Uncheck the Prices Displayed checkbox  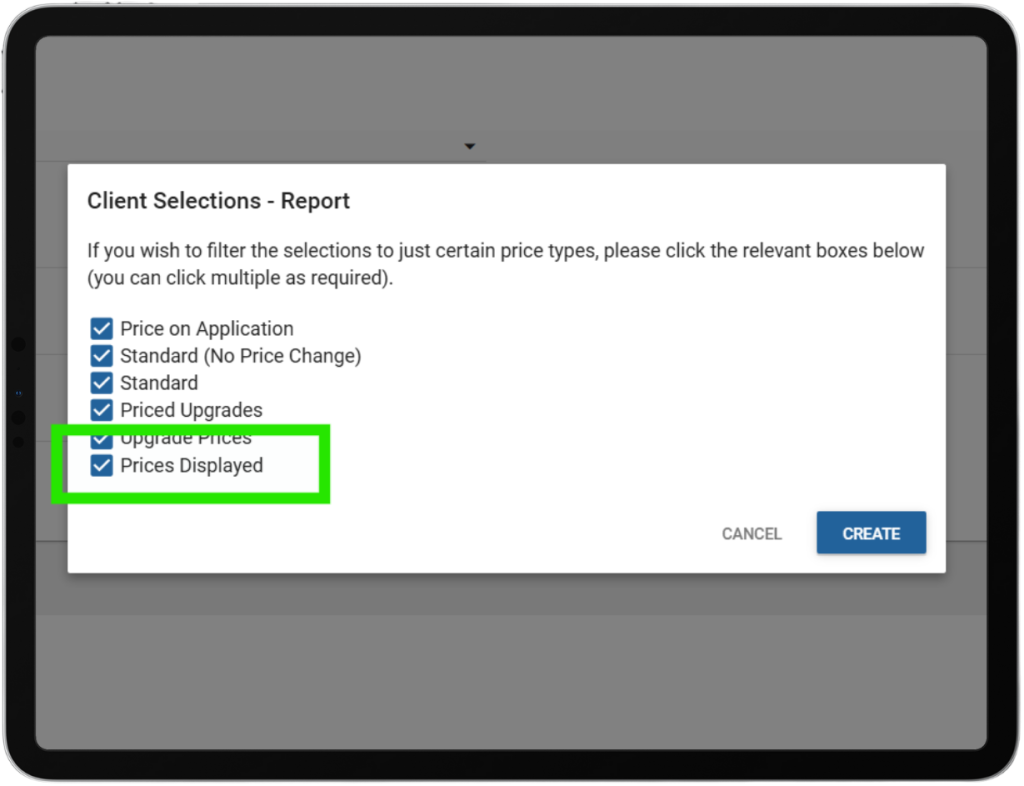101,466
